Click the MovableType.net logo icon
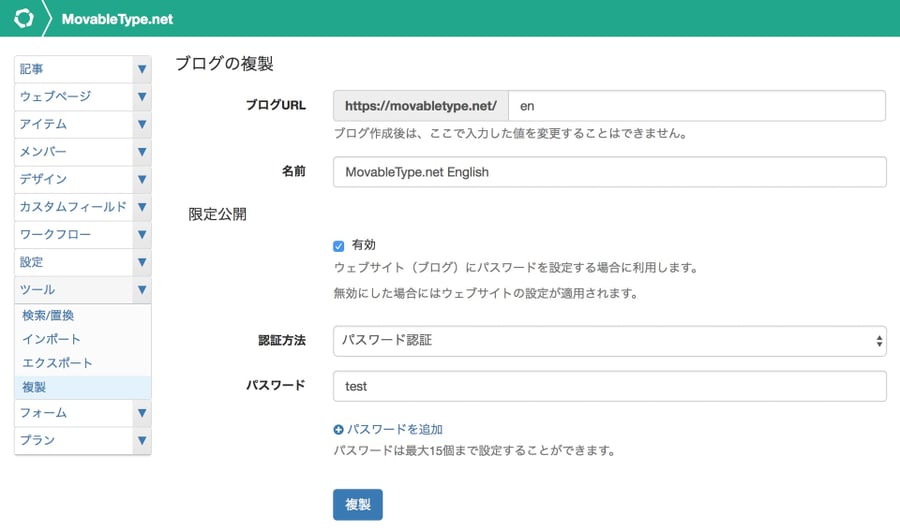The image size is (900, 530). pyautogui.click(x=24, y=18)
